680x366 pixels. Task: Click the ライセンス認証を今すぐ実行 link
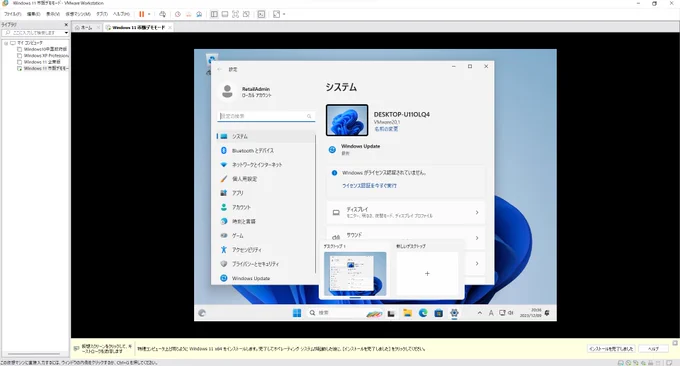[369, 186]
